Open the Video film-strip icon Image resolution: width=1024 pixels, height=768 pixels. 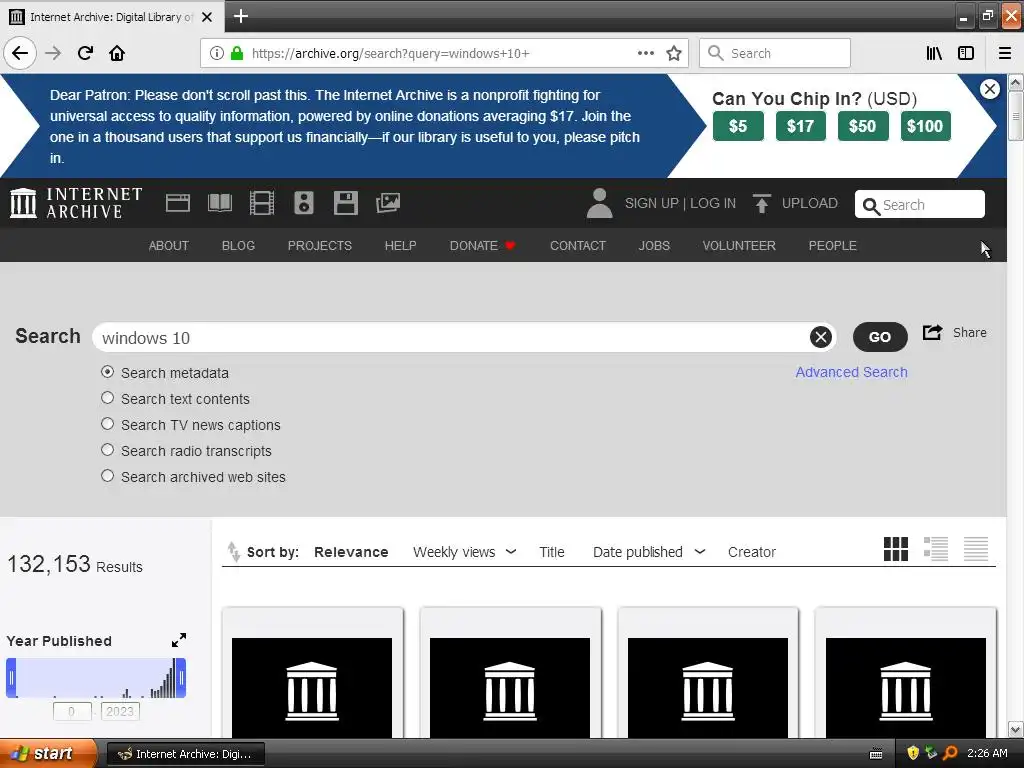(x=261, y=203)
